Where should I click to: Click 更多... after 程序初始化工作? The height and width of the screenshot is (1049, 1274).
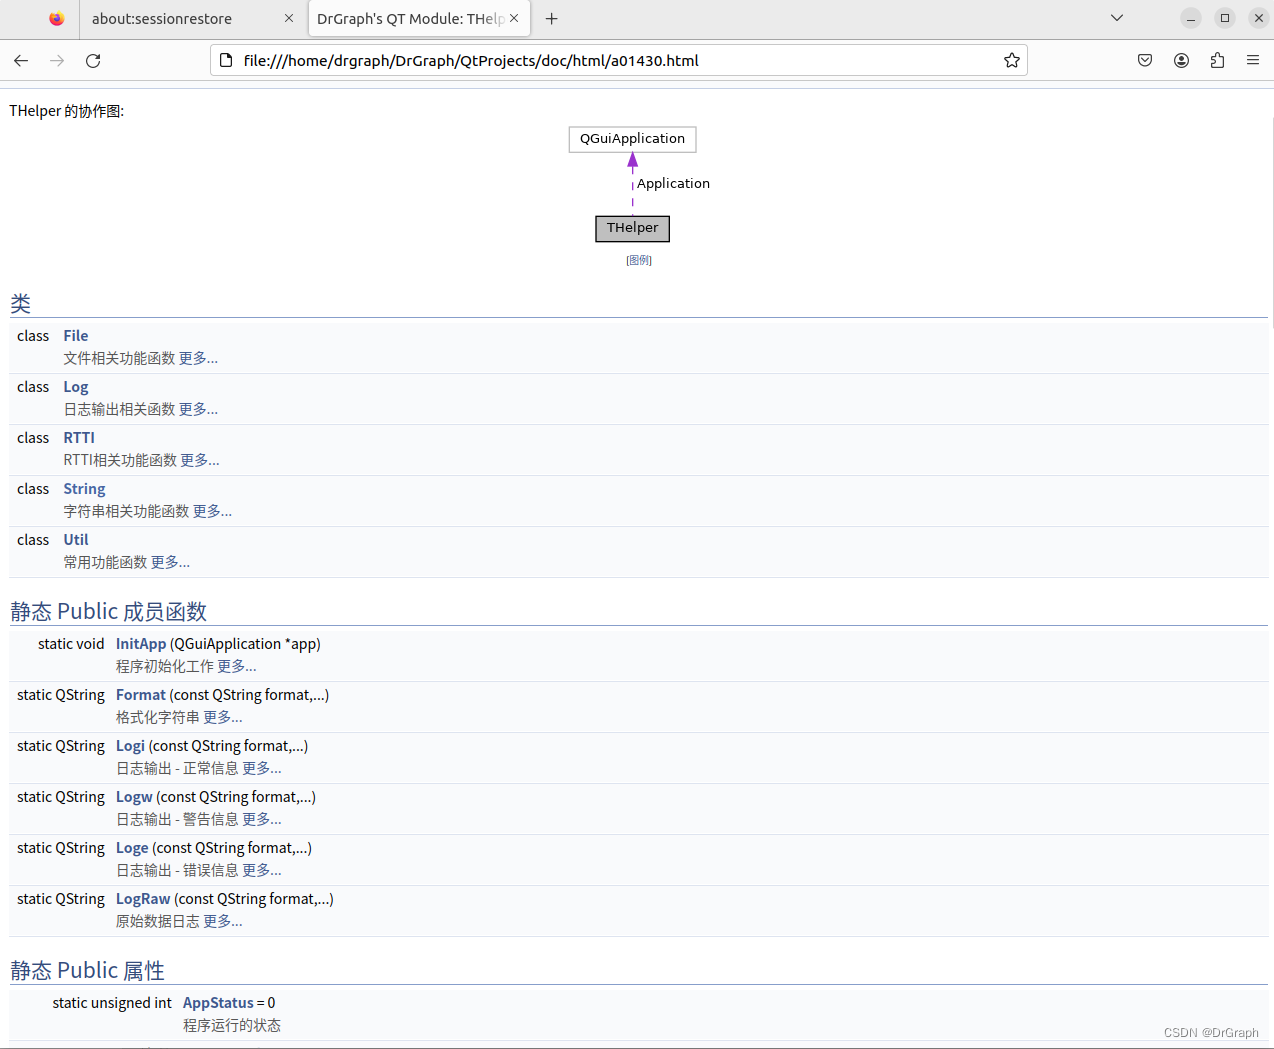pos(237,666)
